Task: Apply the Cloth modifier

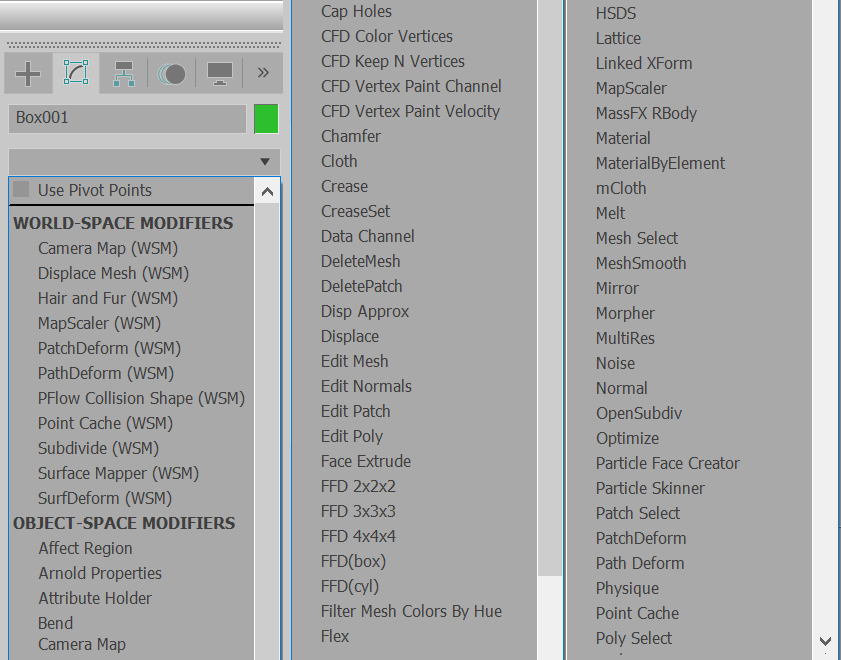Action: tap(339, 161)
